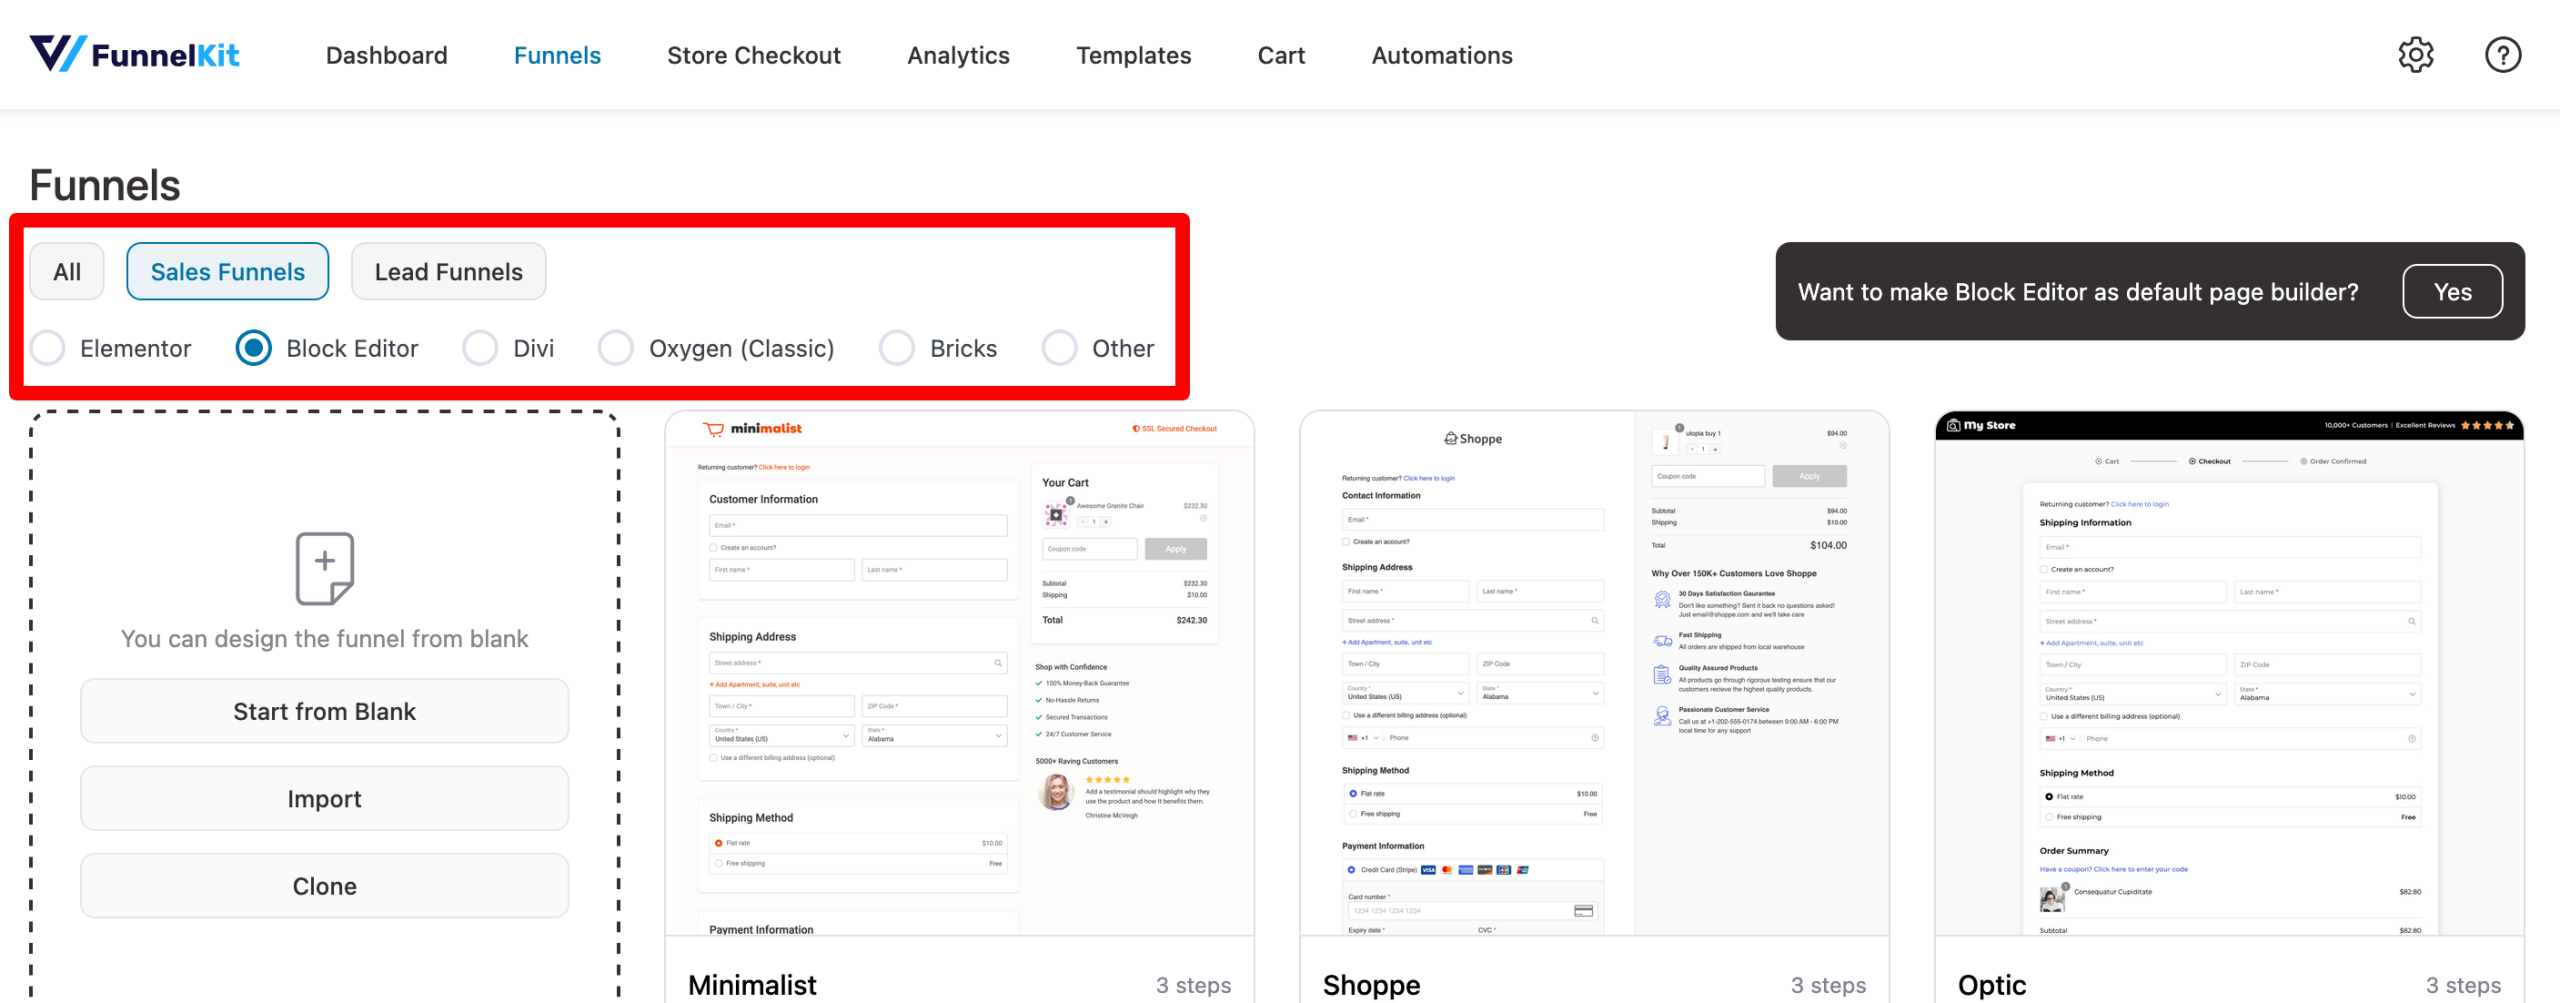The width and height of the screenshot is (2560, 1003).
Task: Open the help question mark icon
Action: 2503,55
